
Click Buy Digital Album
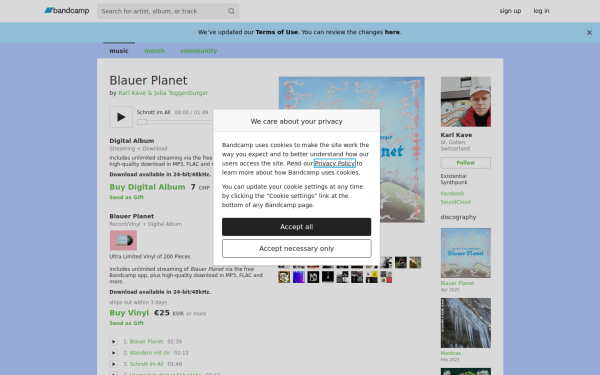click(x=147, y=187)
